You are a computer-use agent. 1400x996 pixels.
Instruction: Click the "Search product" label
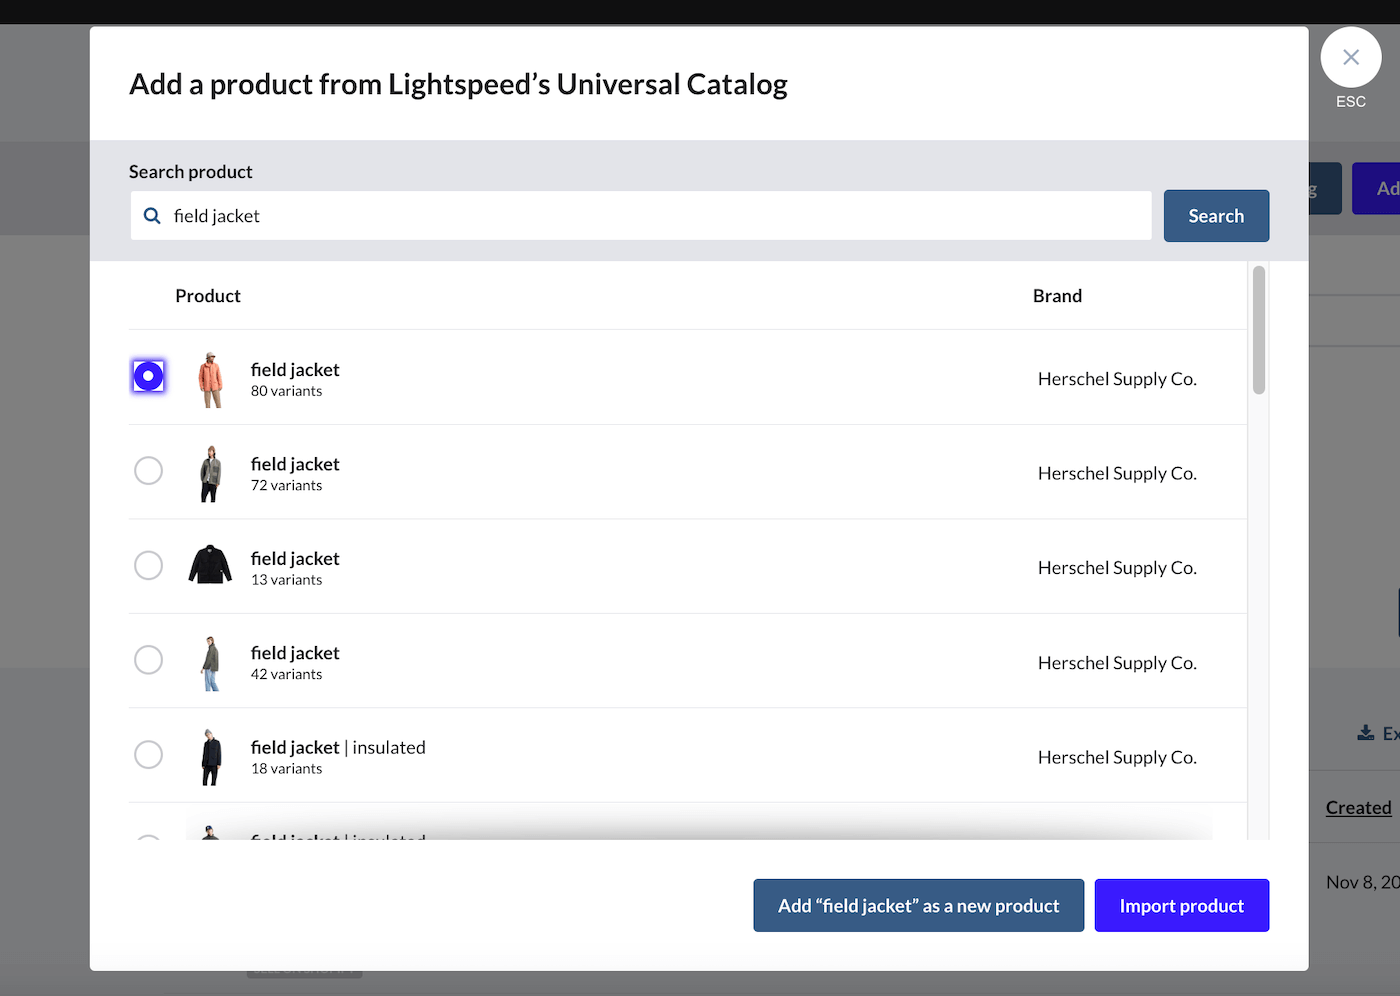(x=191, y=172)
